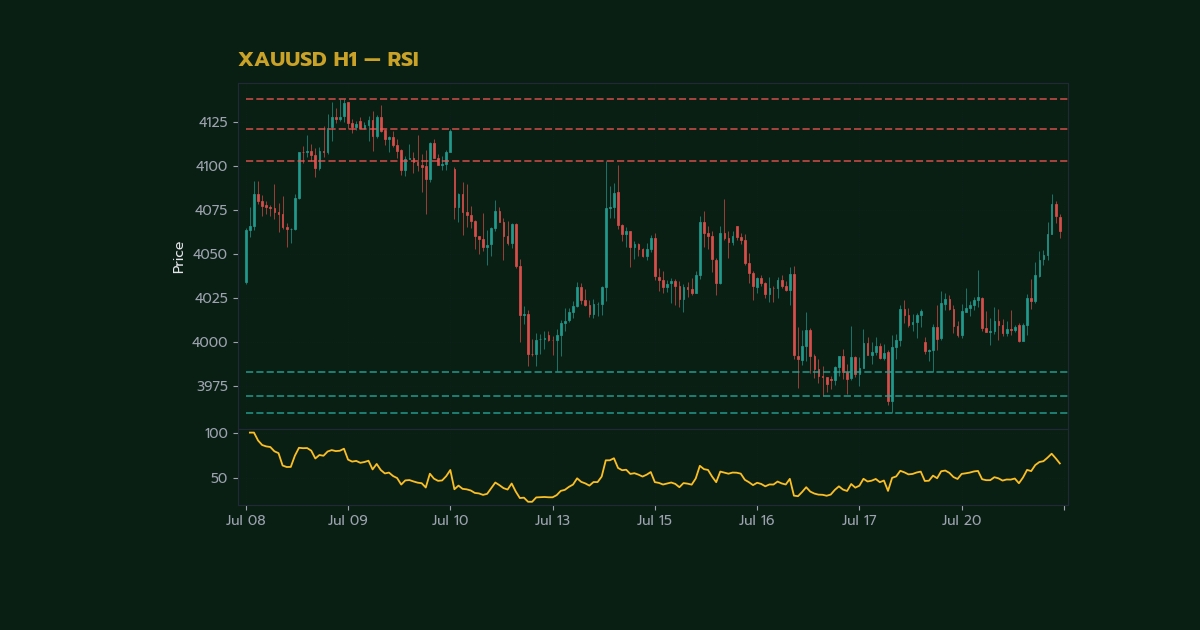Click the Price y-axis title

coord(179,257)
